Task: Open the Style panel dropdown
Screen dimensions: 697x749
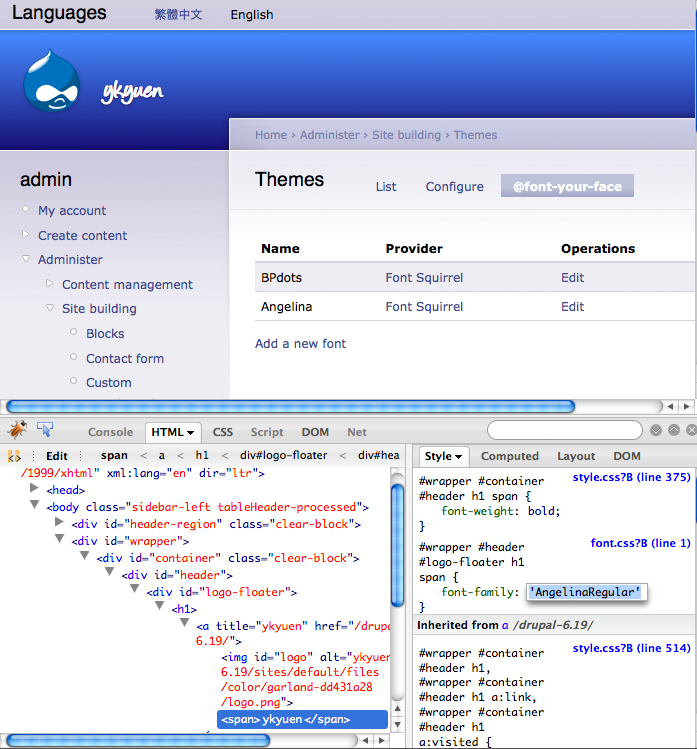Action: [x=444, y=456]
